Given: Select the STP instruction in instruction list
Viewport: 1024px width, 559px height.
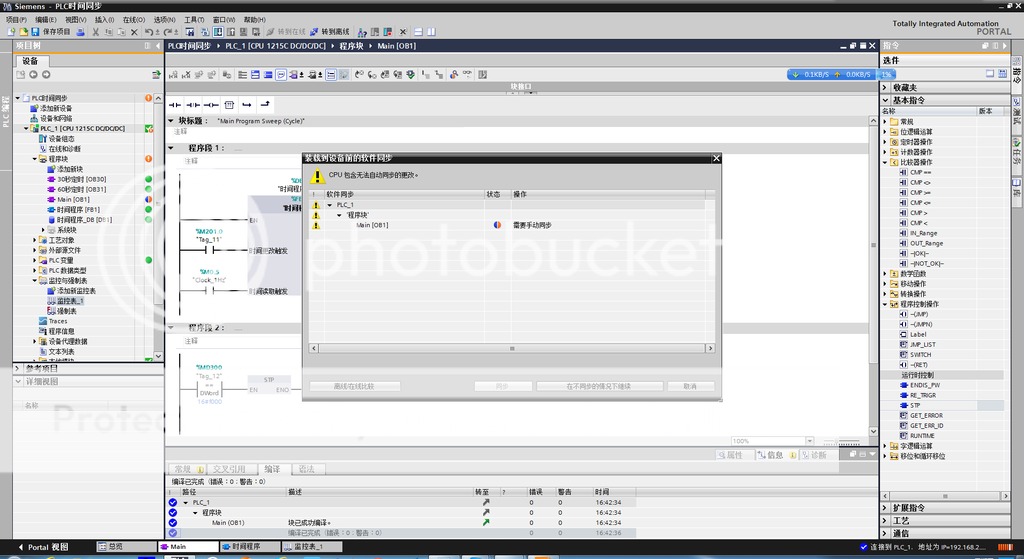Looking at the screenshot, I should click(915, 405).
